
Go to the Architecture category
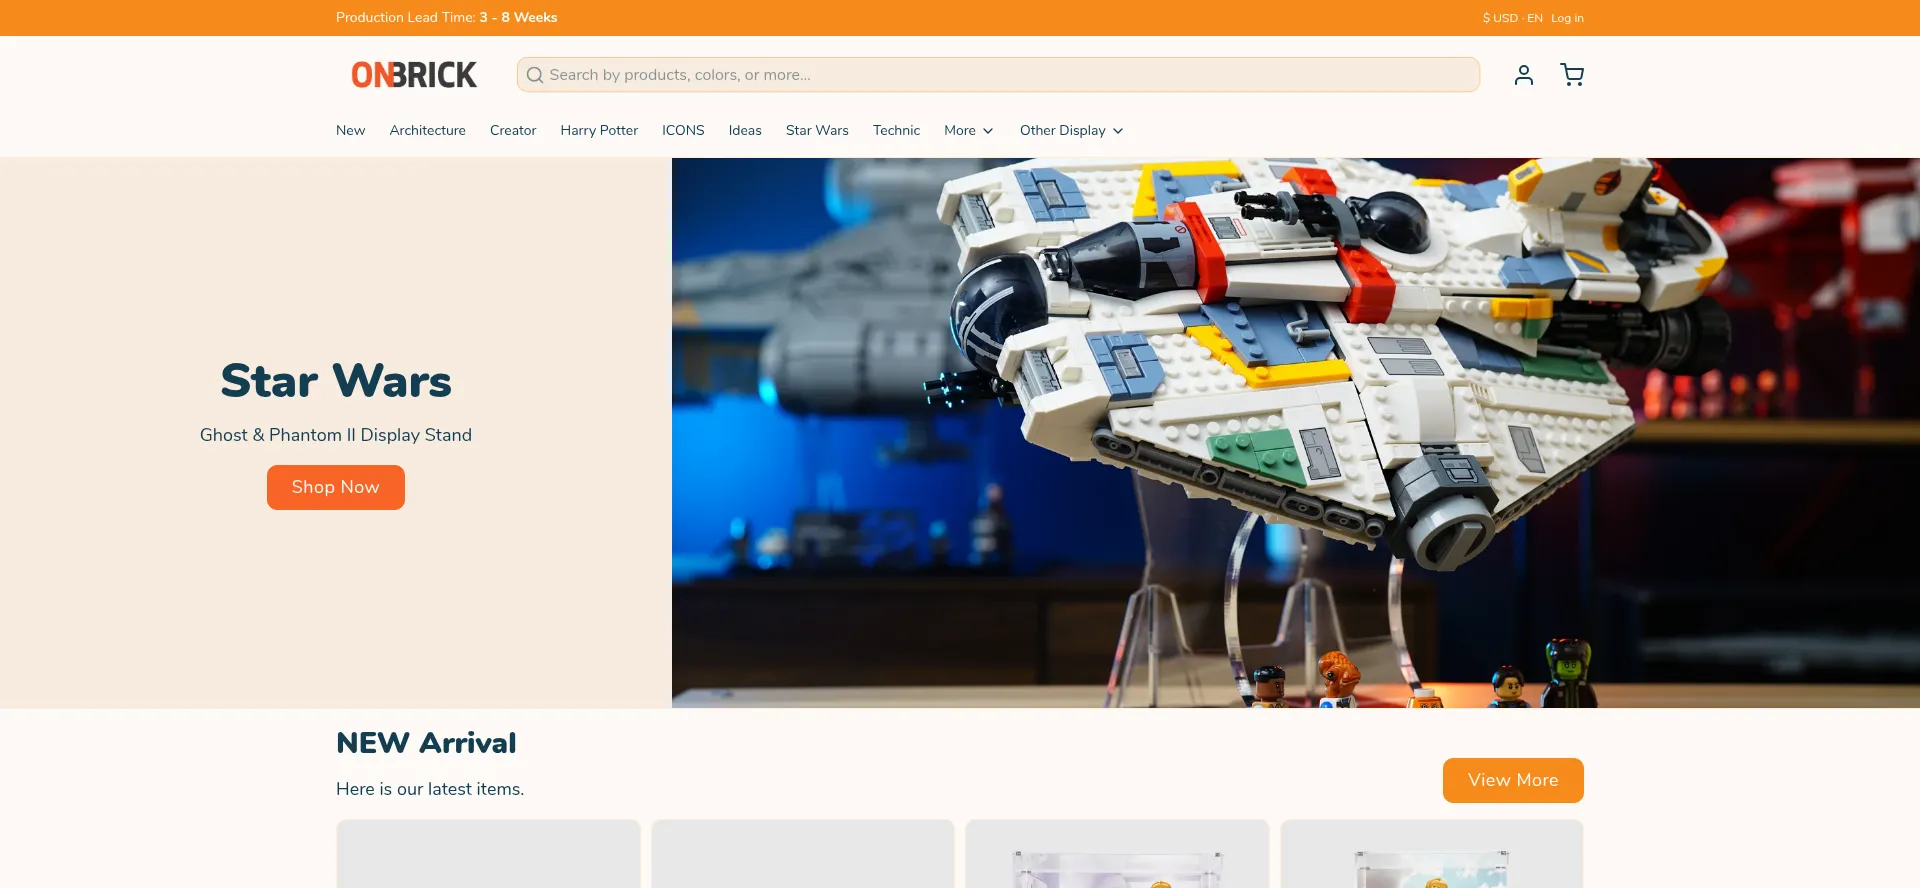(x=427, y=131)
